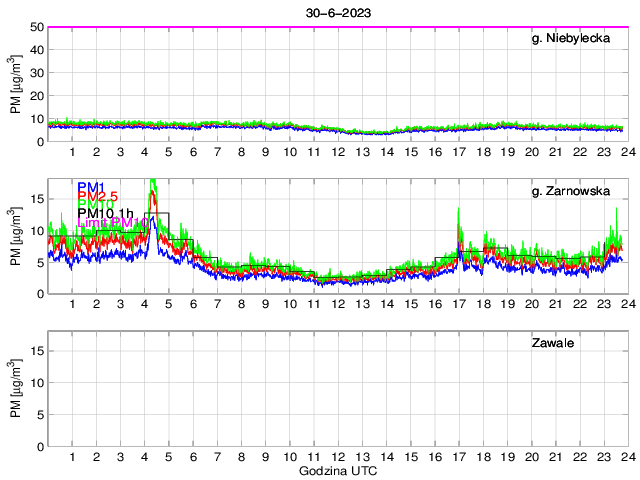
Task: Click the hour 17 spike in Zarnowska chart
Action: (458, 213)
